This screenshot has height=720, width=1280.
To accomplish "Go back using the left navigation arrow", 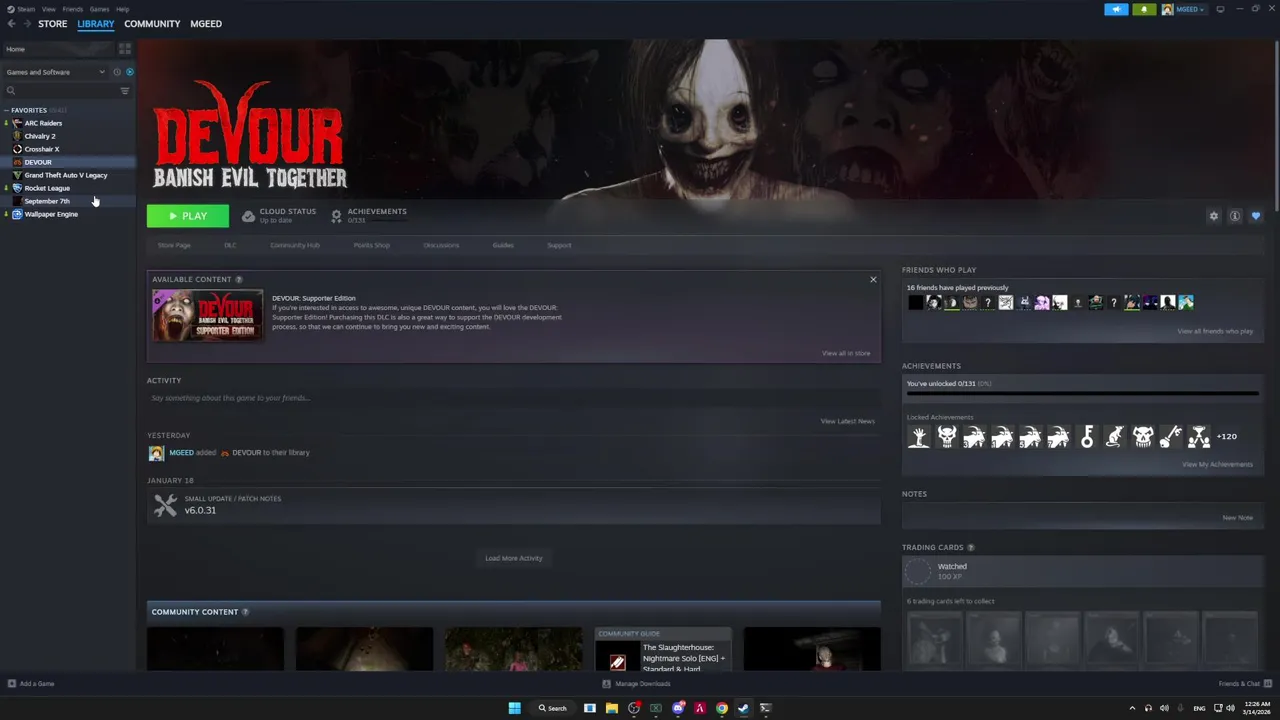I will pos(11,24).
